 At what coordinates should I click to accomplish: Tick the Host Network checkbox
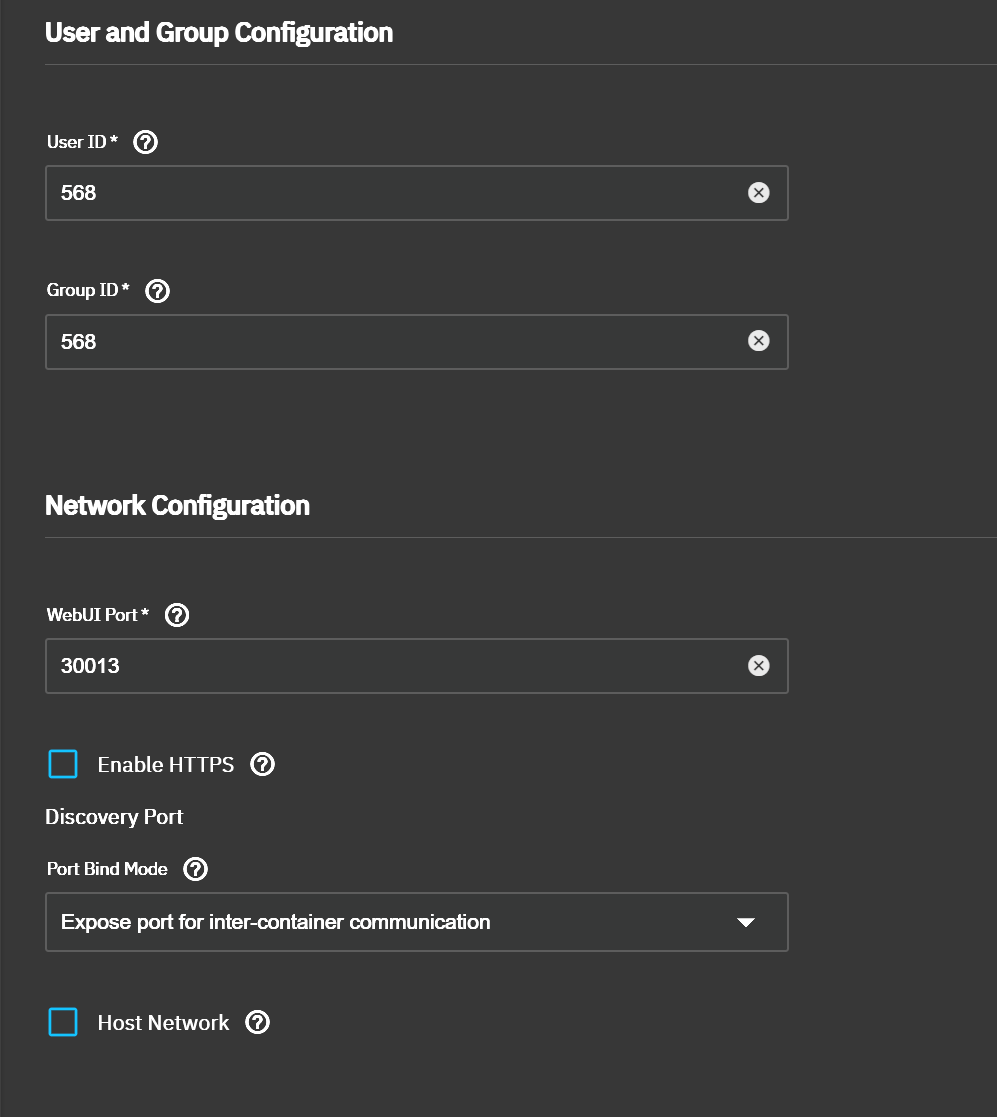click(x=63, y=1023)
